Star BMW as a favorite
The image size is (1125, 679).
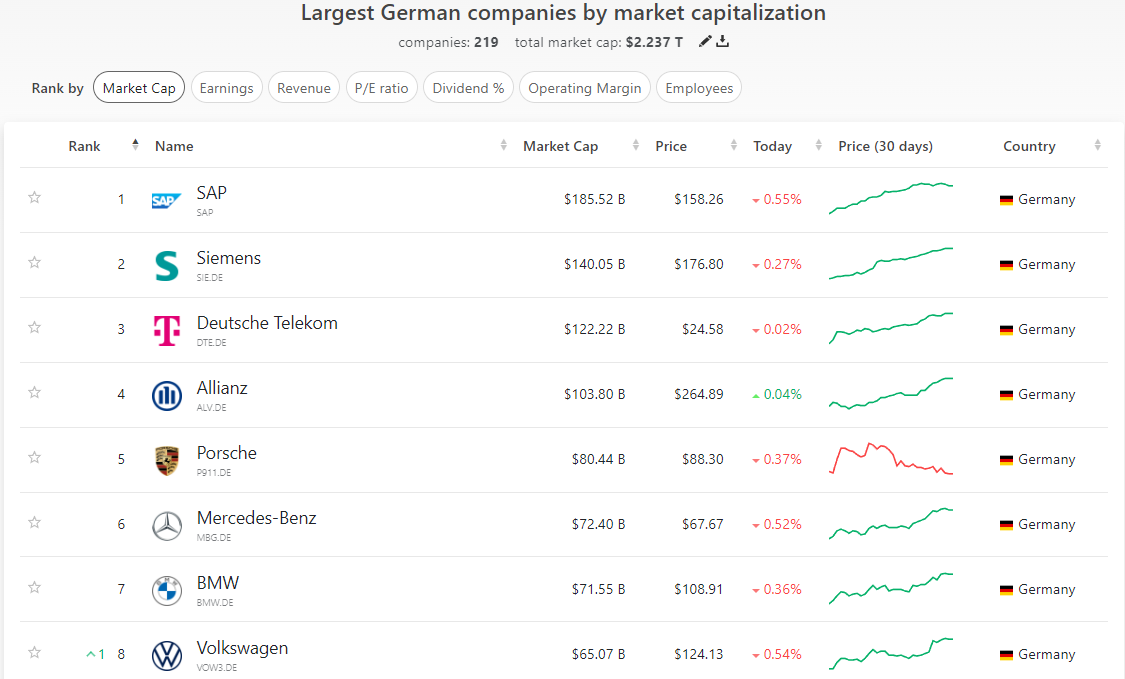click(35, 588)
